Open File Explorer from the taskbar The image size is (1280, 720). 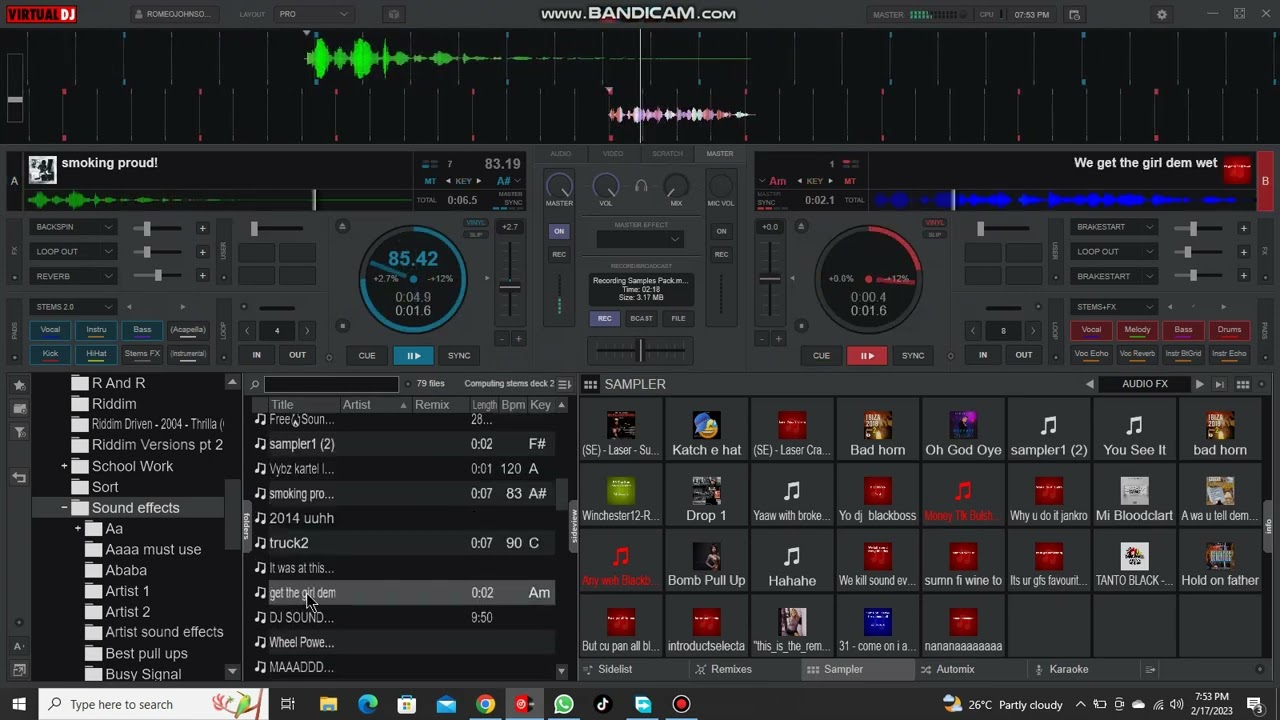328,704
